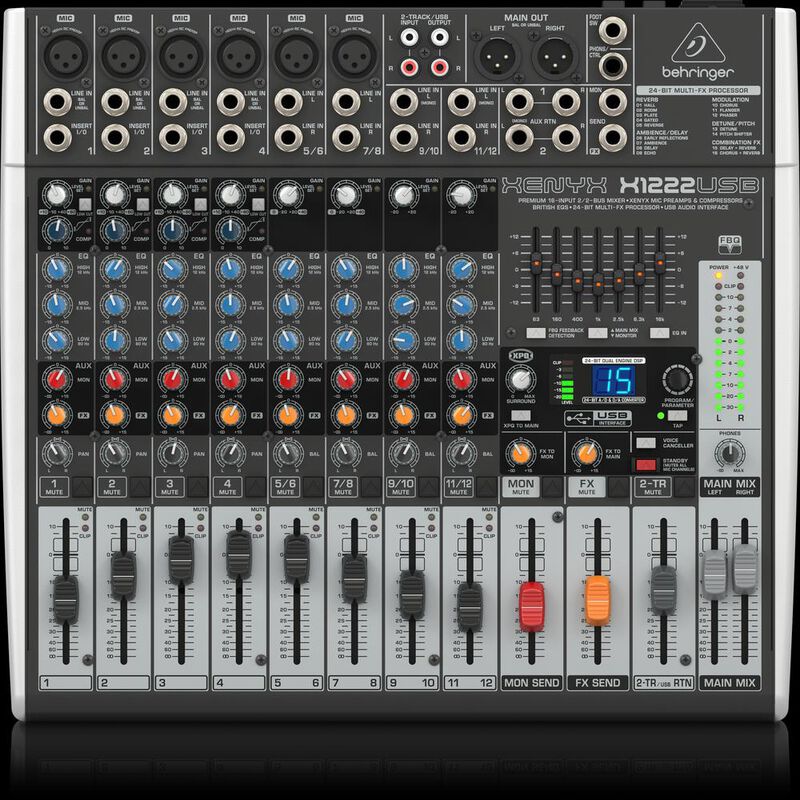Click the channel 9/10 LINE IN L jack
The height and width of the screenshot is (800, 800).
(x=404, y=102)
